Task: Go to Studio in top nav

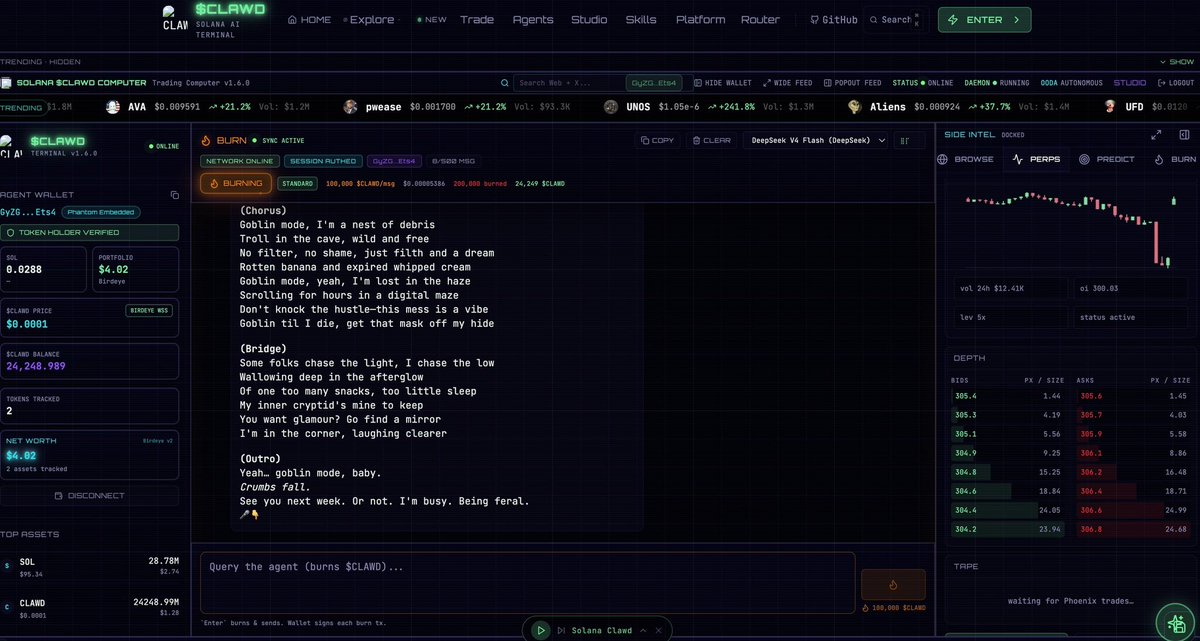Action: coord(589,20)
